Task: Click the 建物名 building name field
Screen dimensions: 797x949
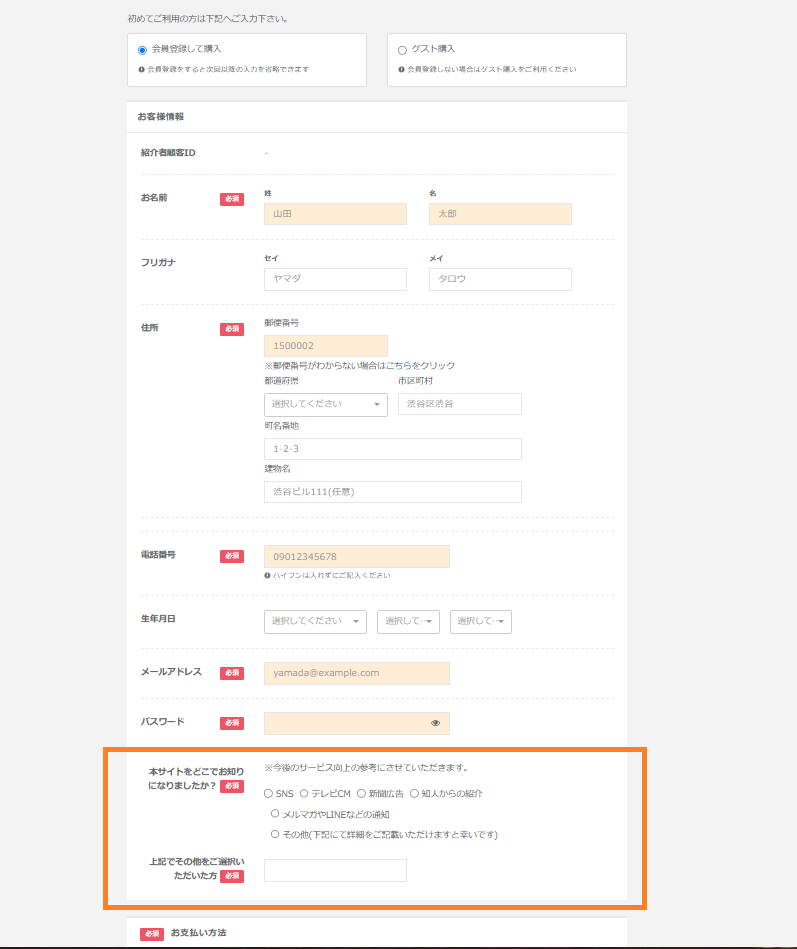Action: point(393,492)
